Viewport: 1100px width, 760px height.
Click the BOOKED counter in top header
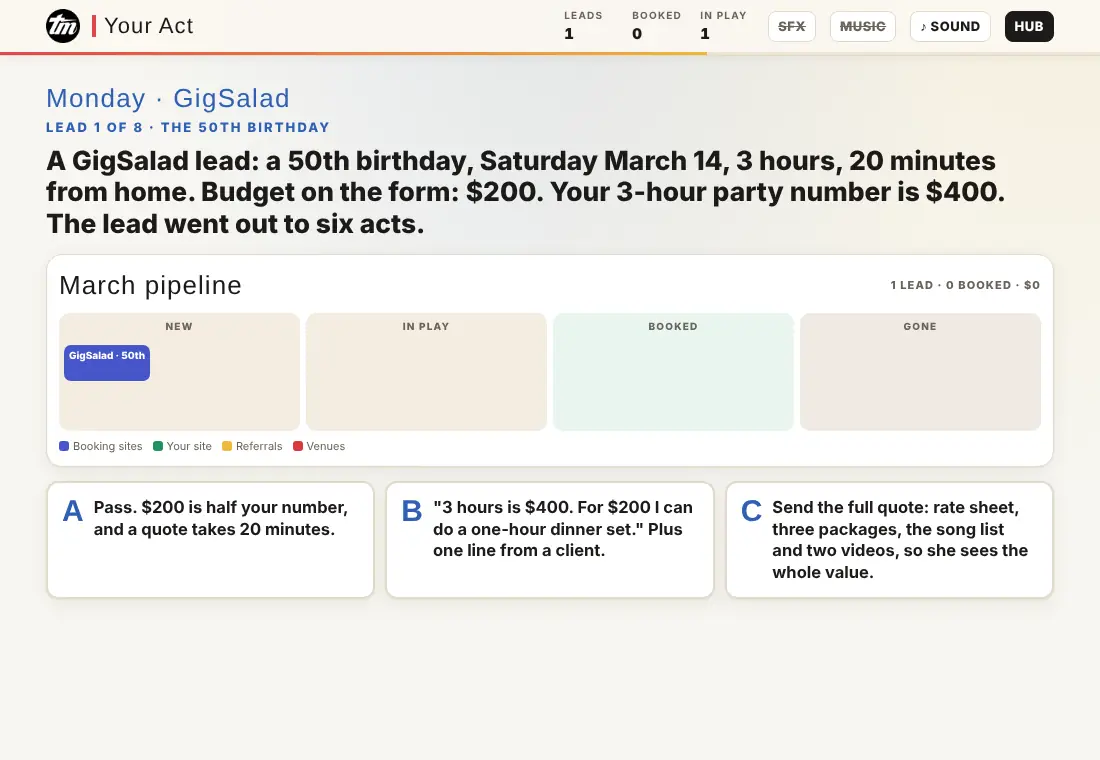[x=656, y=25]
